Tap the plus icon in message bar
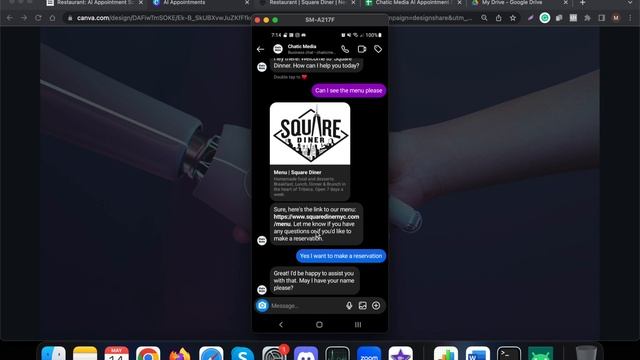This screenshot has width=640, height=360. tap(376, 305)
